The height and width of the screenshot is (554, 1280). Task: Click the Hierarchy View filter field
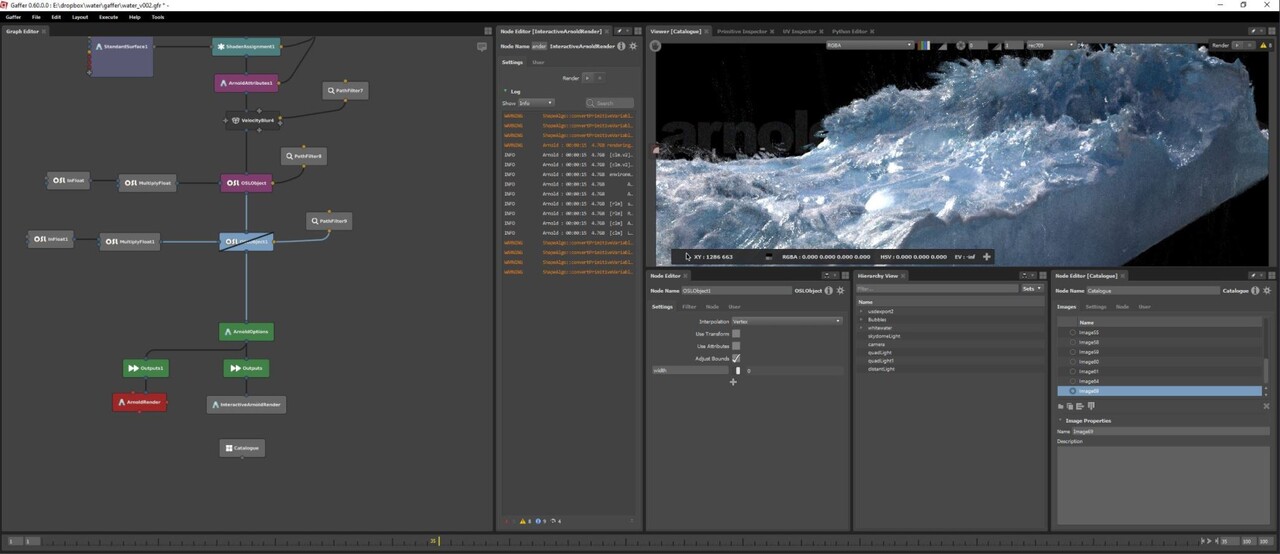937,288
